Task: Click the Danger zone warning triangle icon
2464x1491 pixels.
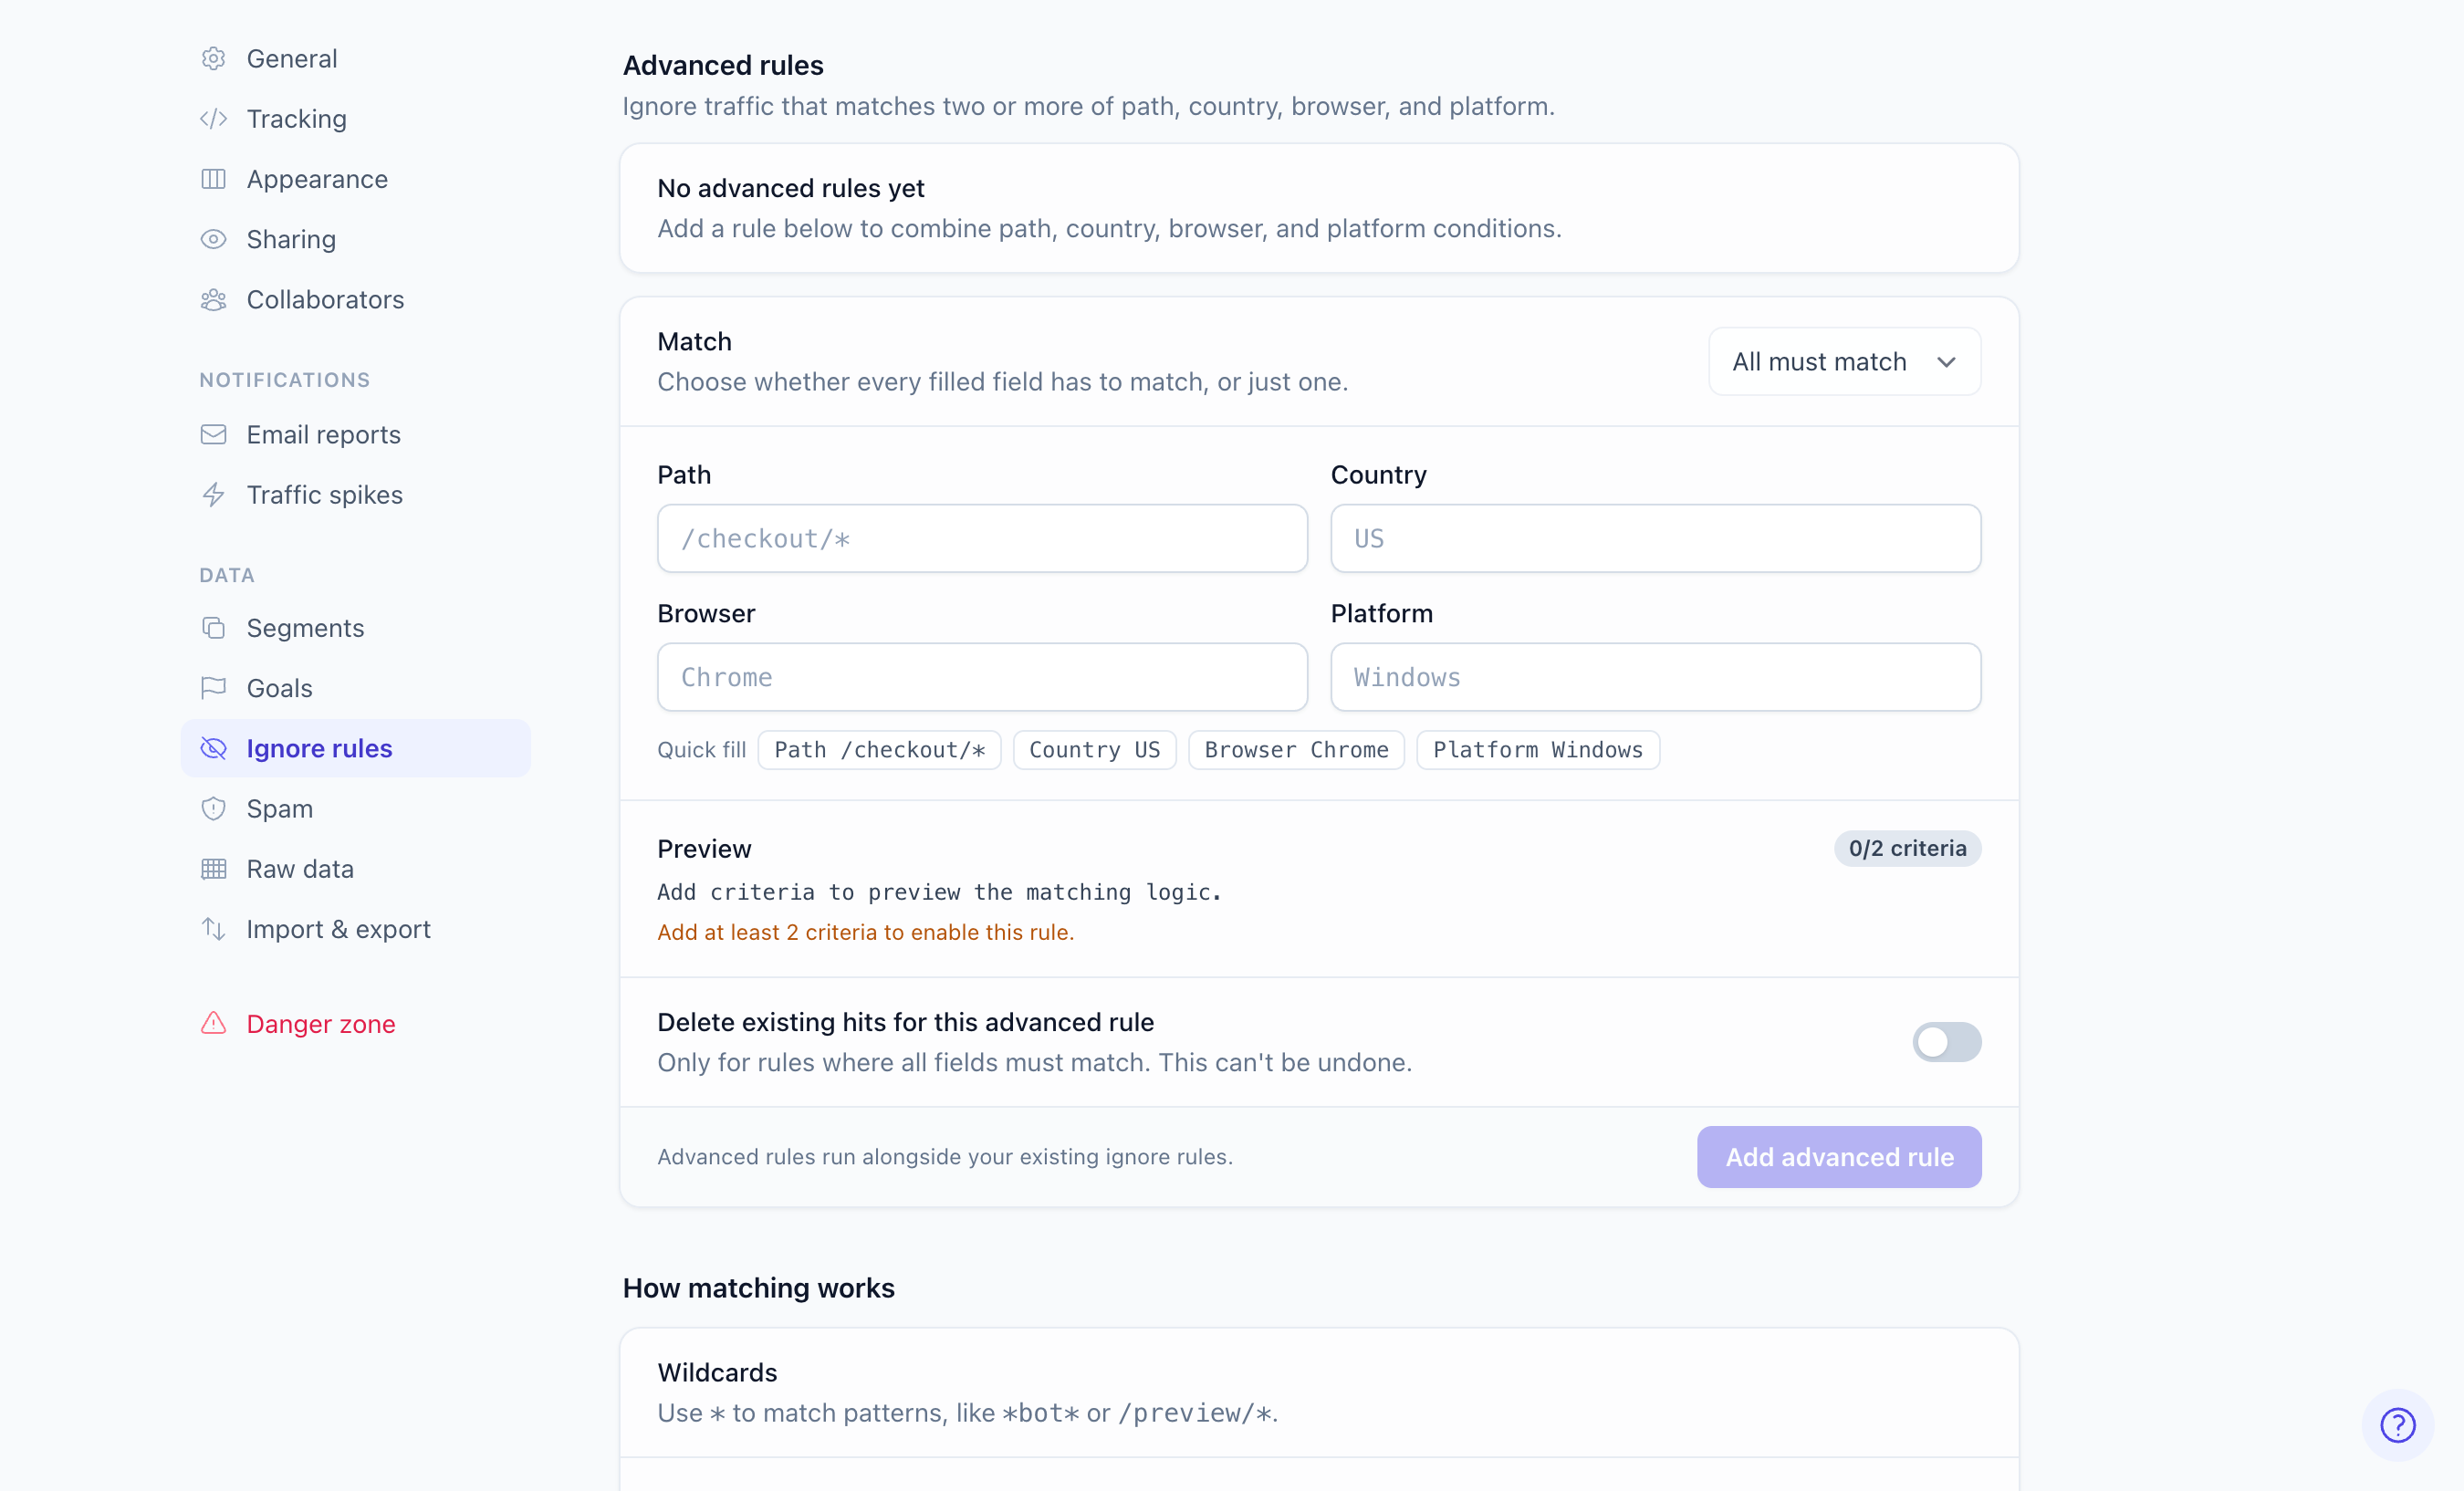Action: pyautogui.click(x=213, y=1023)
